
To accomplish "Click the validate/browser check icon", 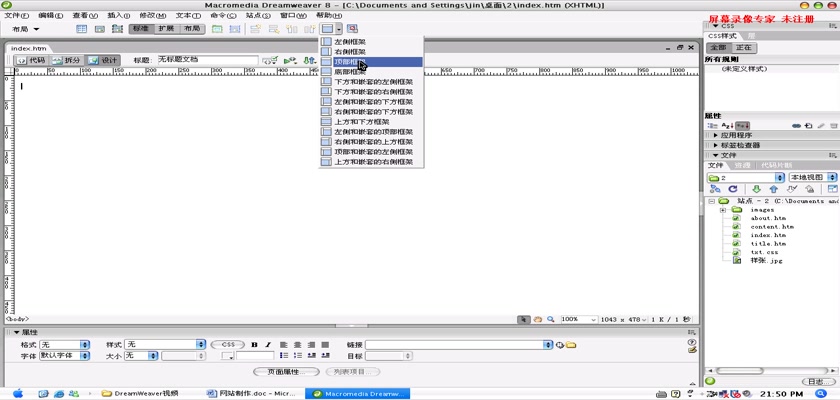I will [x=269, y=61].
